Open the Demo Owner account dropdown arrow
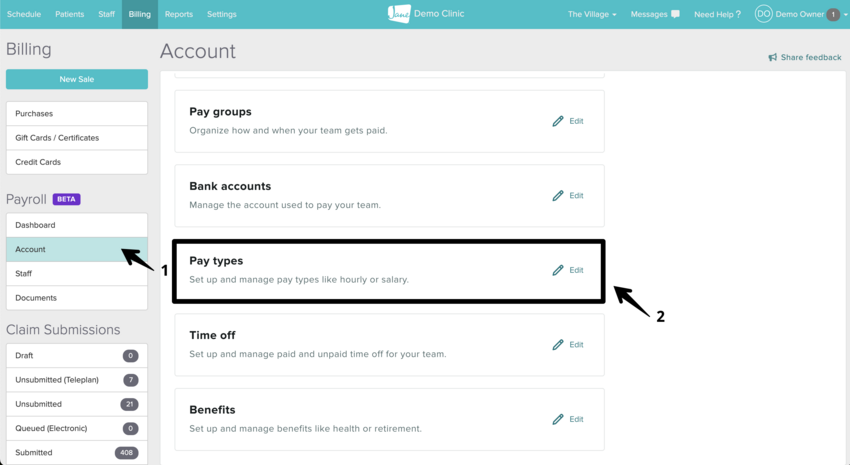 [846, 15]
